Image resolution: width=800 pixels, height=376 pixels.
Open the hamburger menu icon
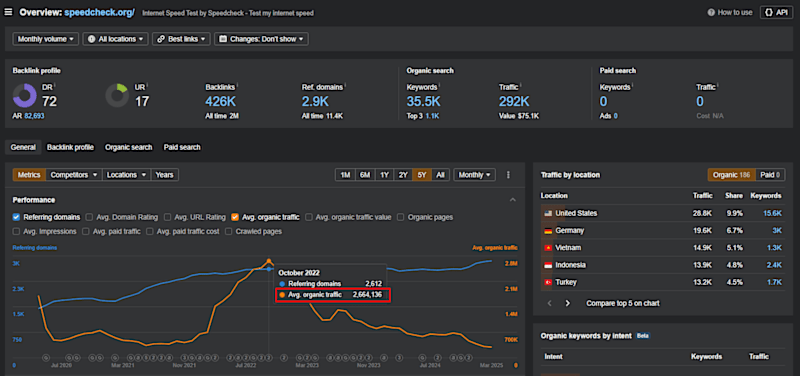point(8,12)
